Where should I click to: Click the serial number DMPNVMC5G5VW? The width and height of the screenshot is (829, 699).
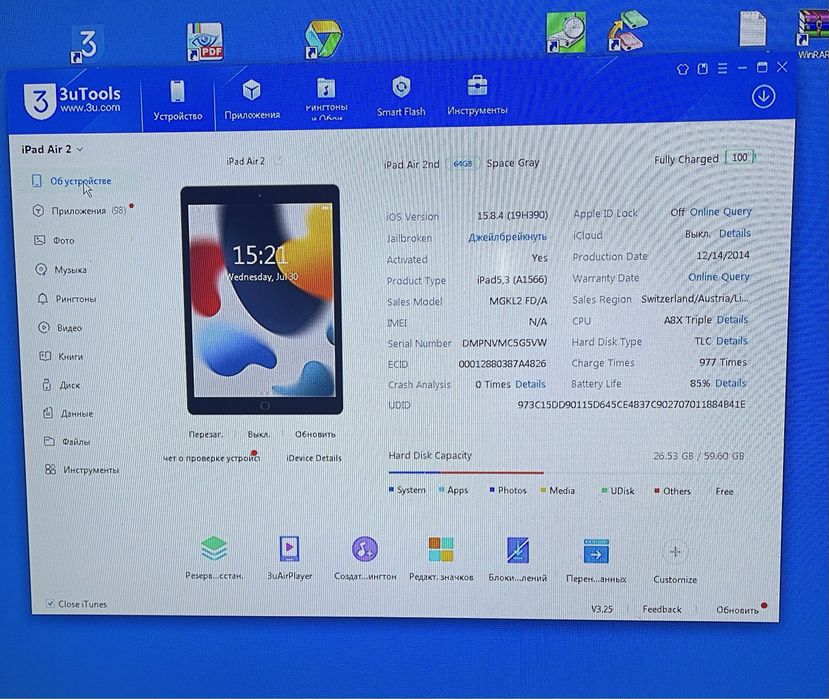[x=504, y=343]
